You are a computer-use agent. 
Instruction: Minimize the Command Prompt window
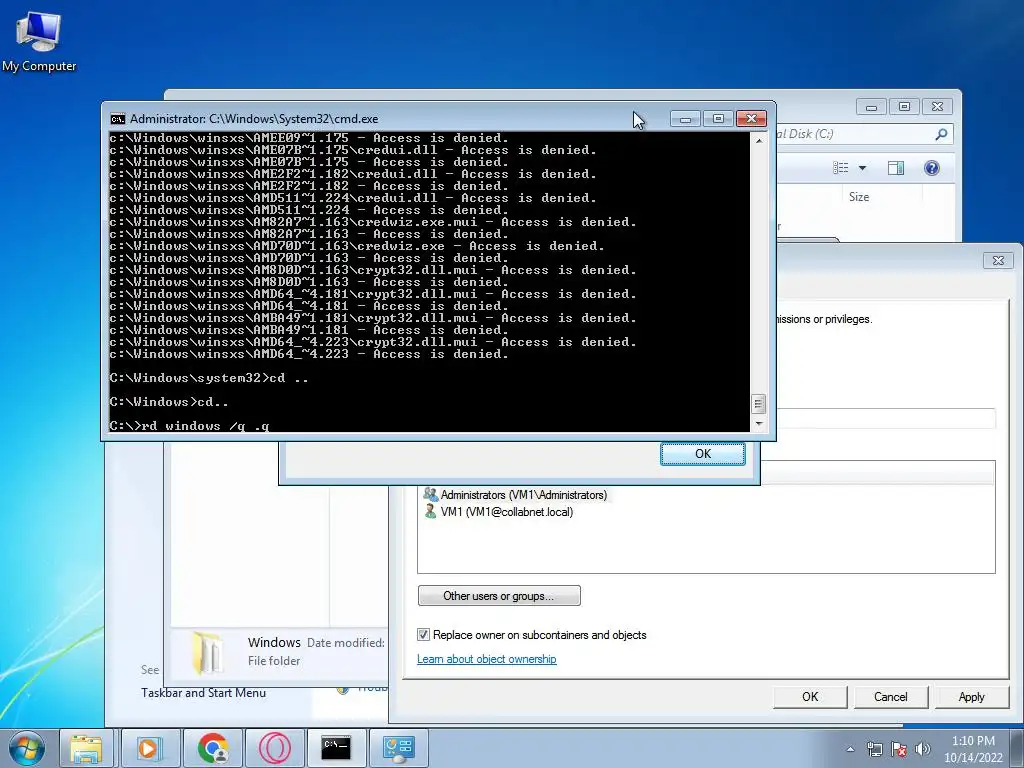(685, 118)
